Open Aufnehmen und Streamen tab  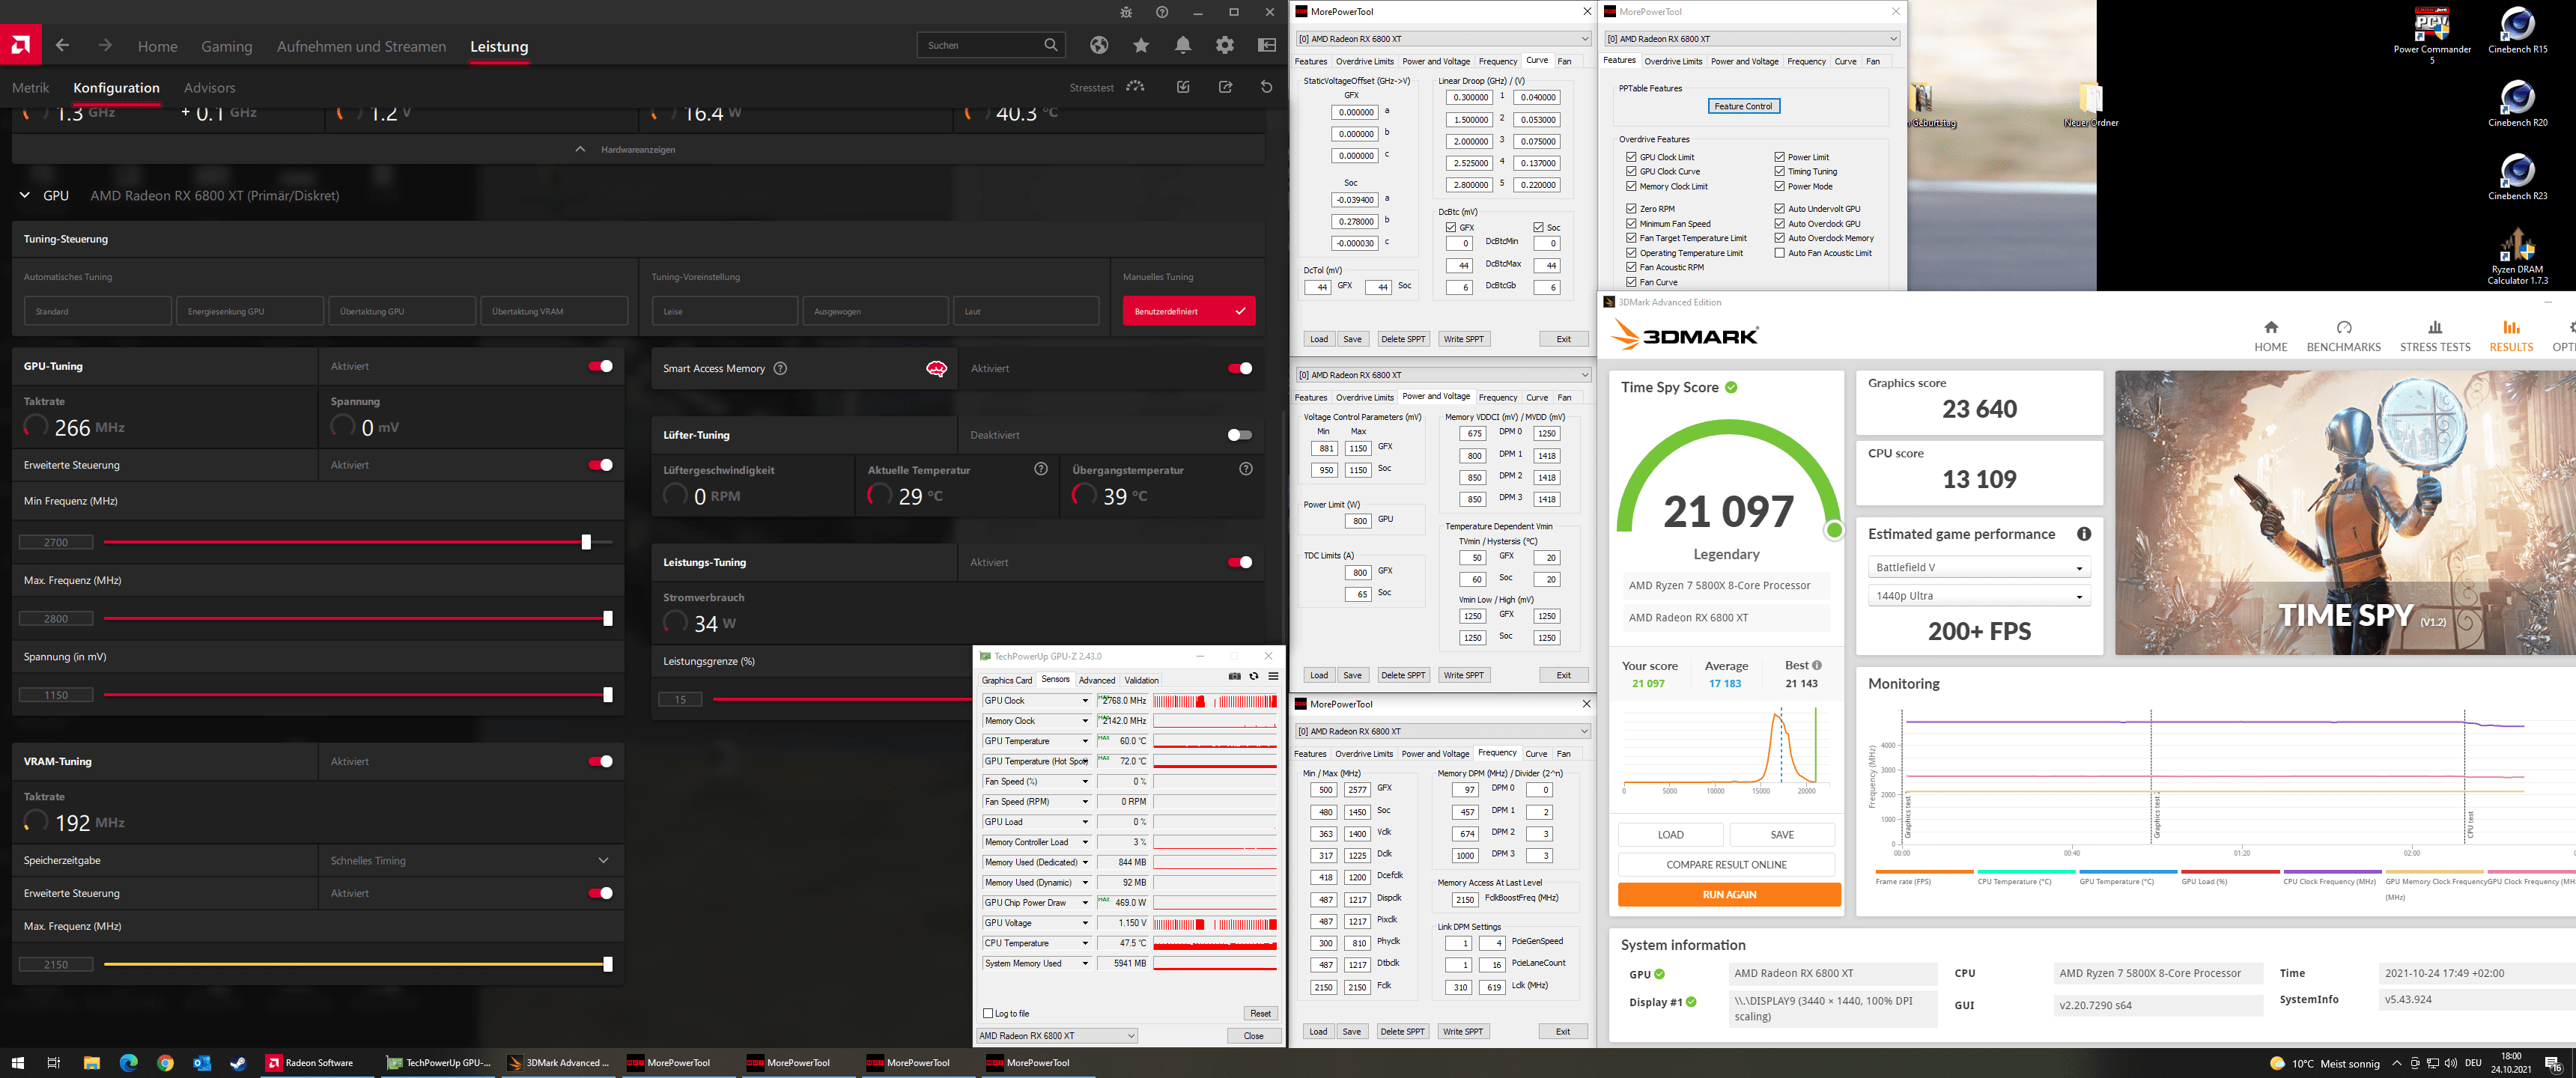(361, 46)
